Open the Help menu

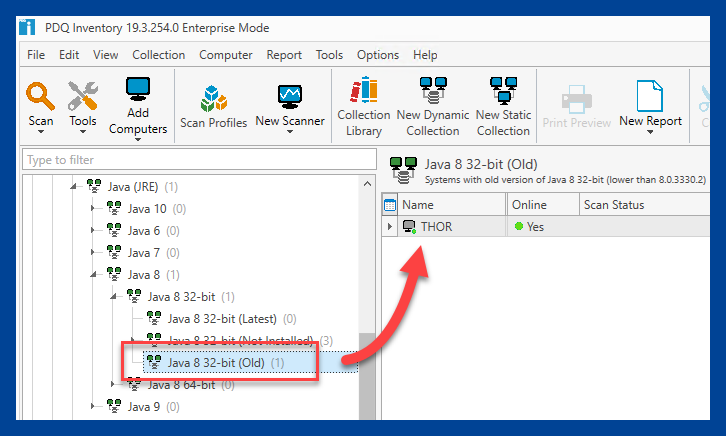[425, 55]
